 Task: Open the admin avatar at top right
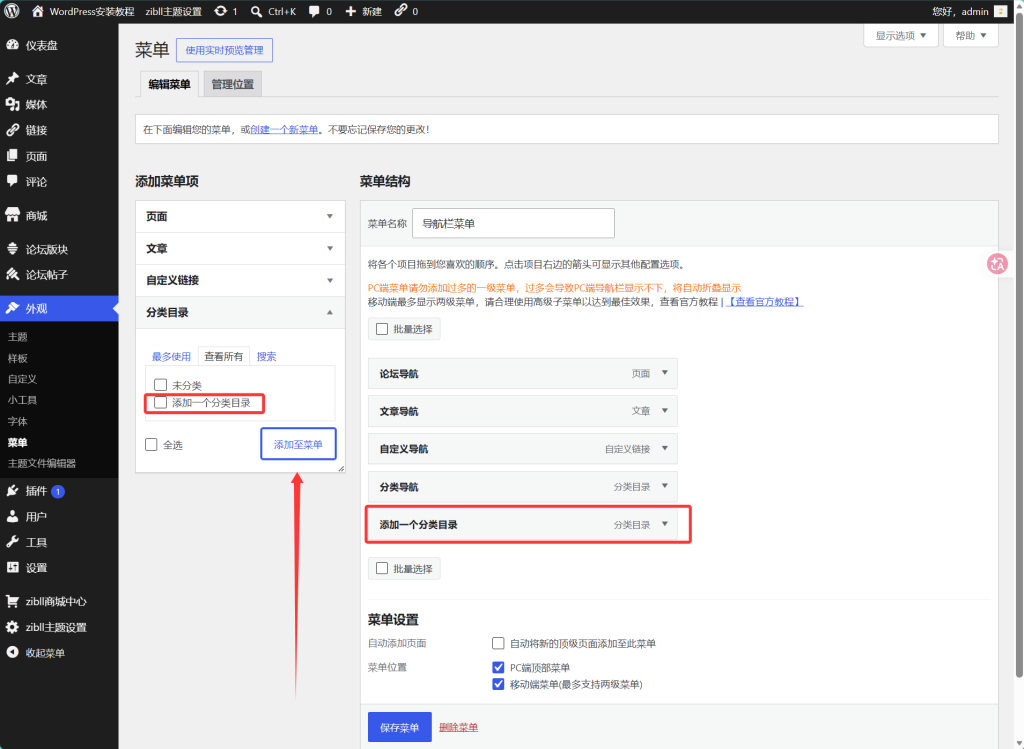[x=1000, y=11]
